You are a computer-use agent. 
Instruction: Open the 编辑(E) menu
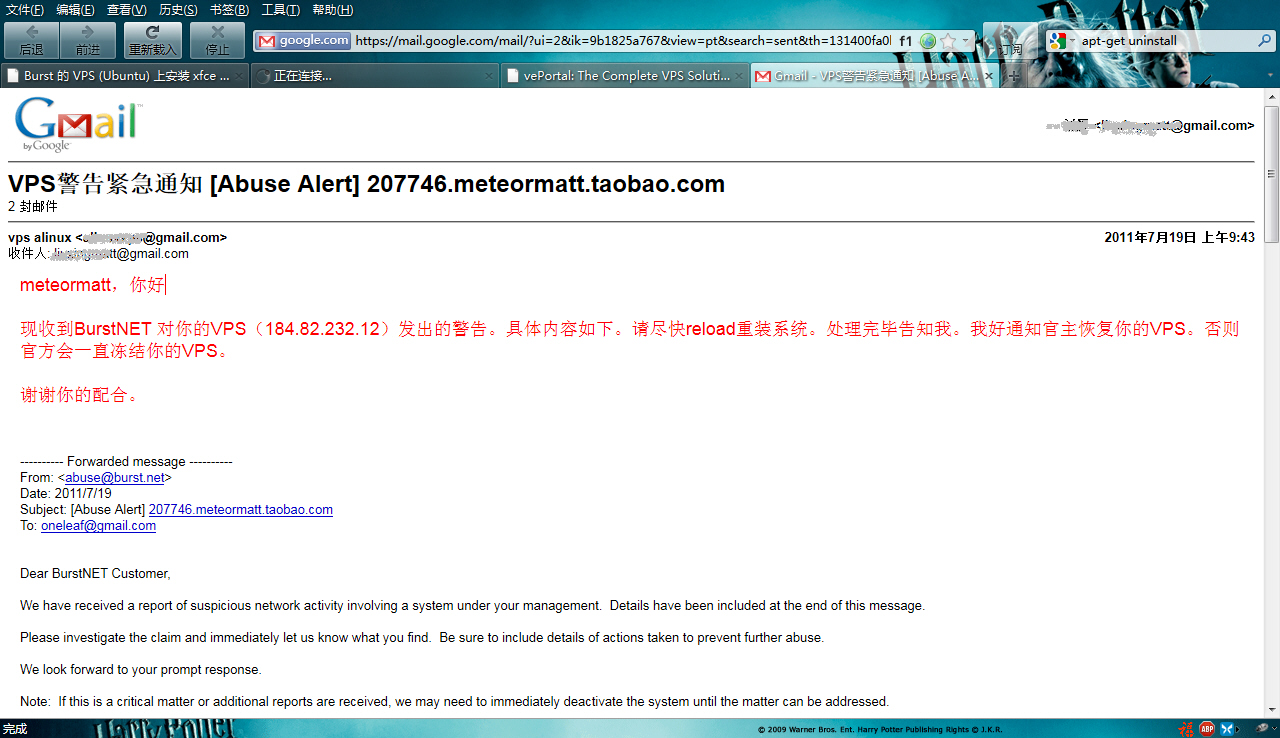[75, 10]
